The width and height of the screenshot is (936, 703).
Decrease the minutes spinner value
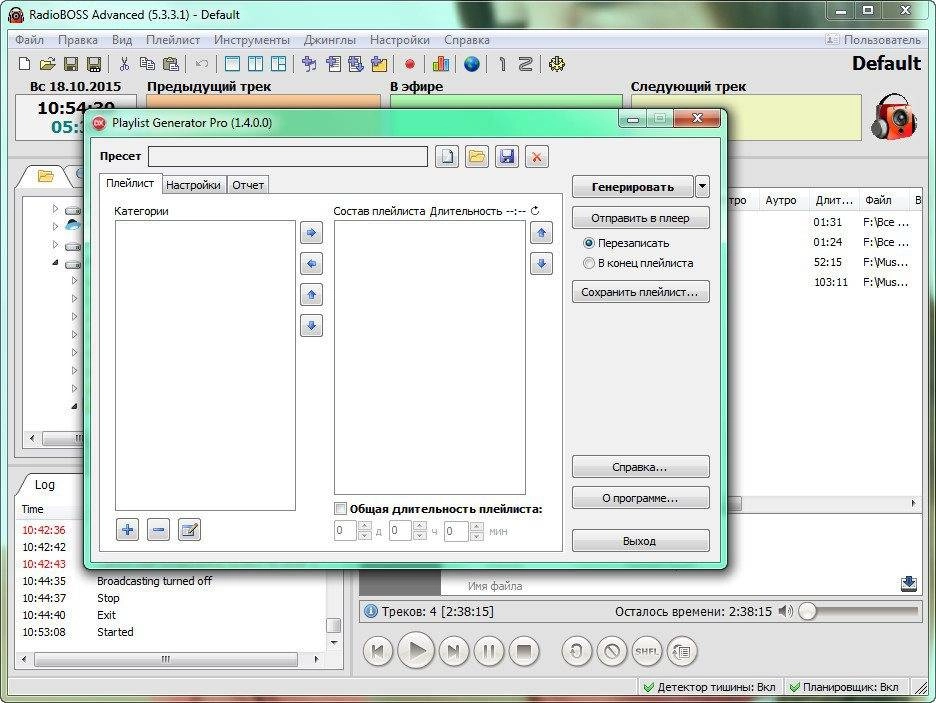(x=476, y=536)
